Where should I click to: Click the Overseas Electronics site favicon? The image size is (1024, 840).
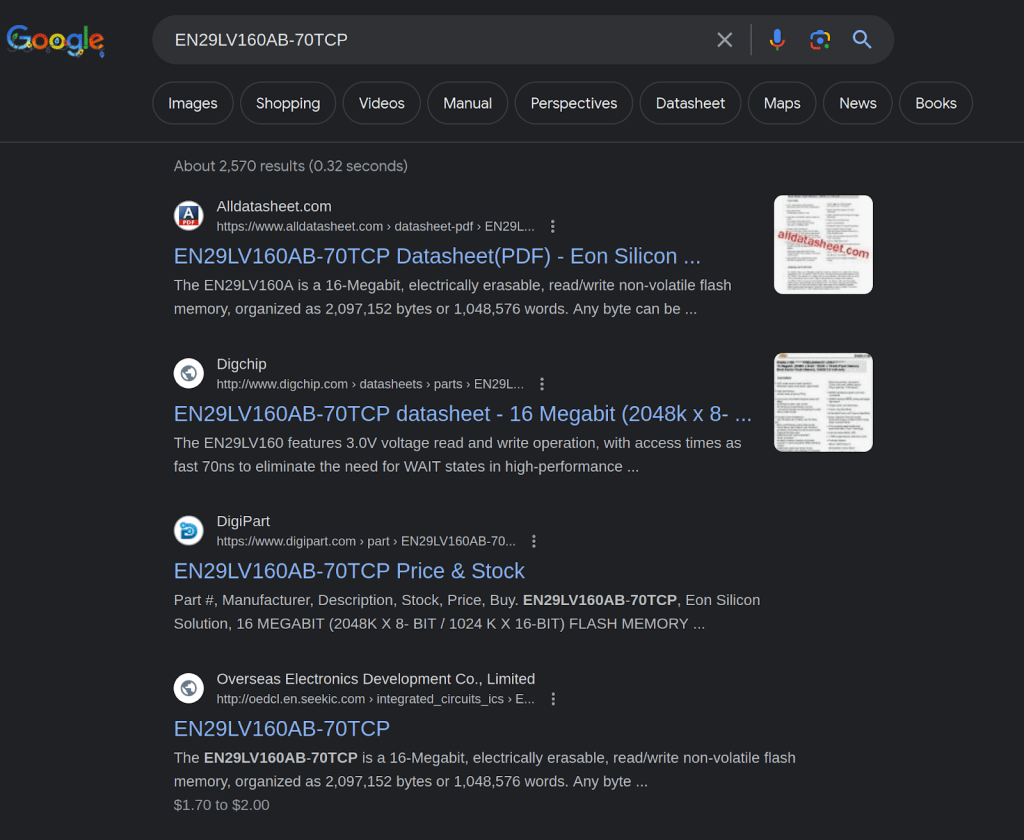[x=189, y=688]
